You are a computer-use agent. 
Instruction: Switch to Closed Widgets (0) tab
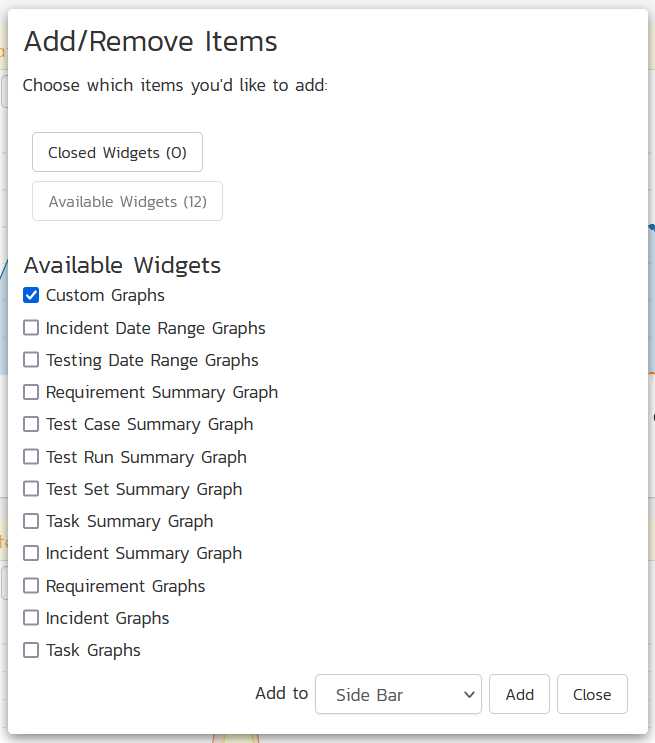tap(117, 153)
